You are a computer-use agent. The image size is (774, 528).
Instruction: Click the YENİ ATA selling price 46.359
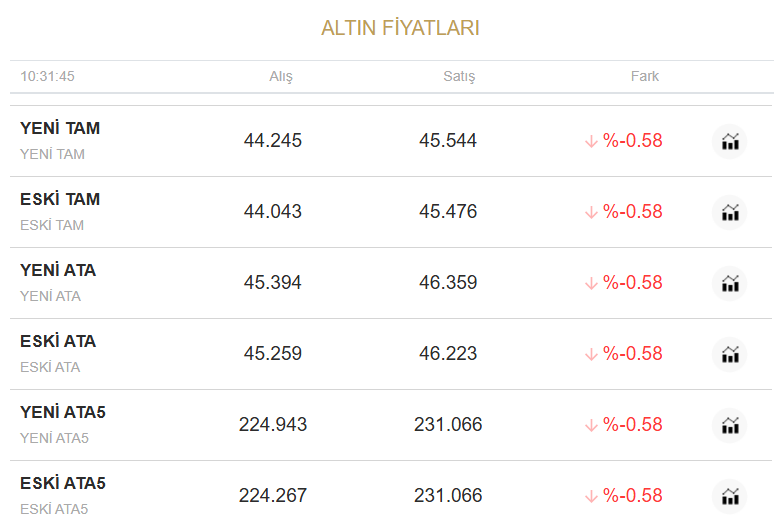448,283
